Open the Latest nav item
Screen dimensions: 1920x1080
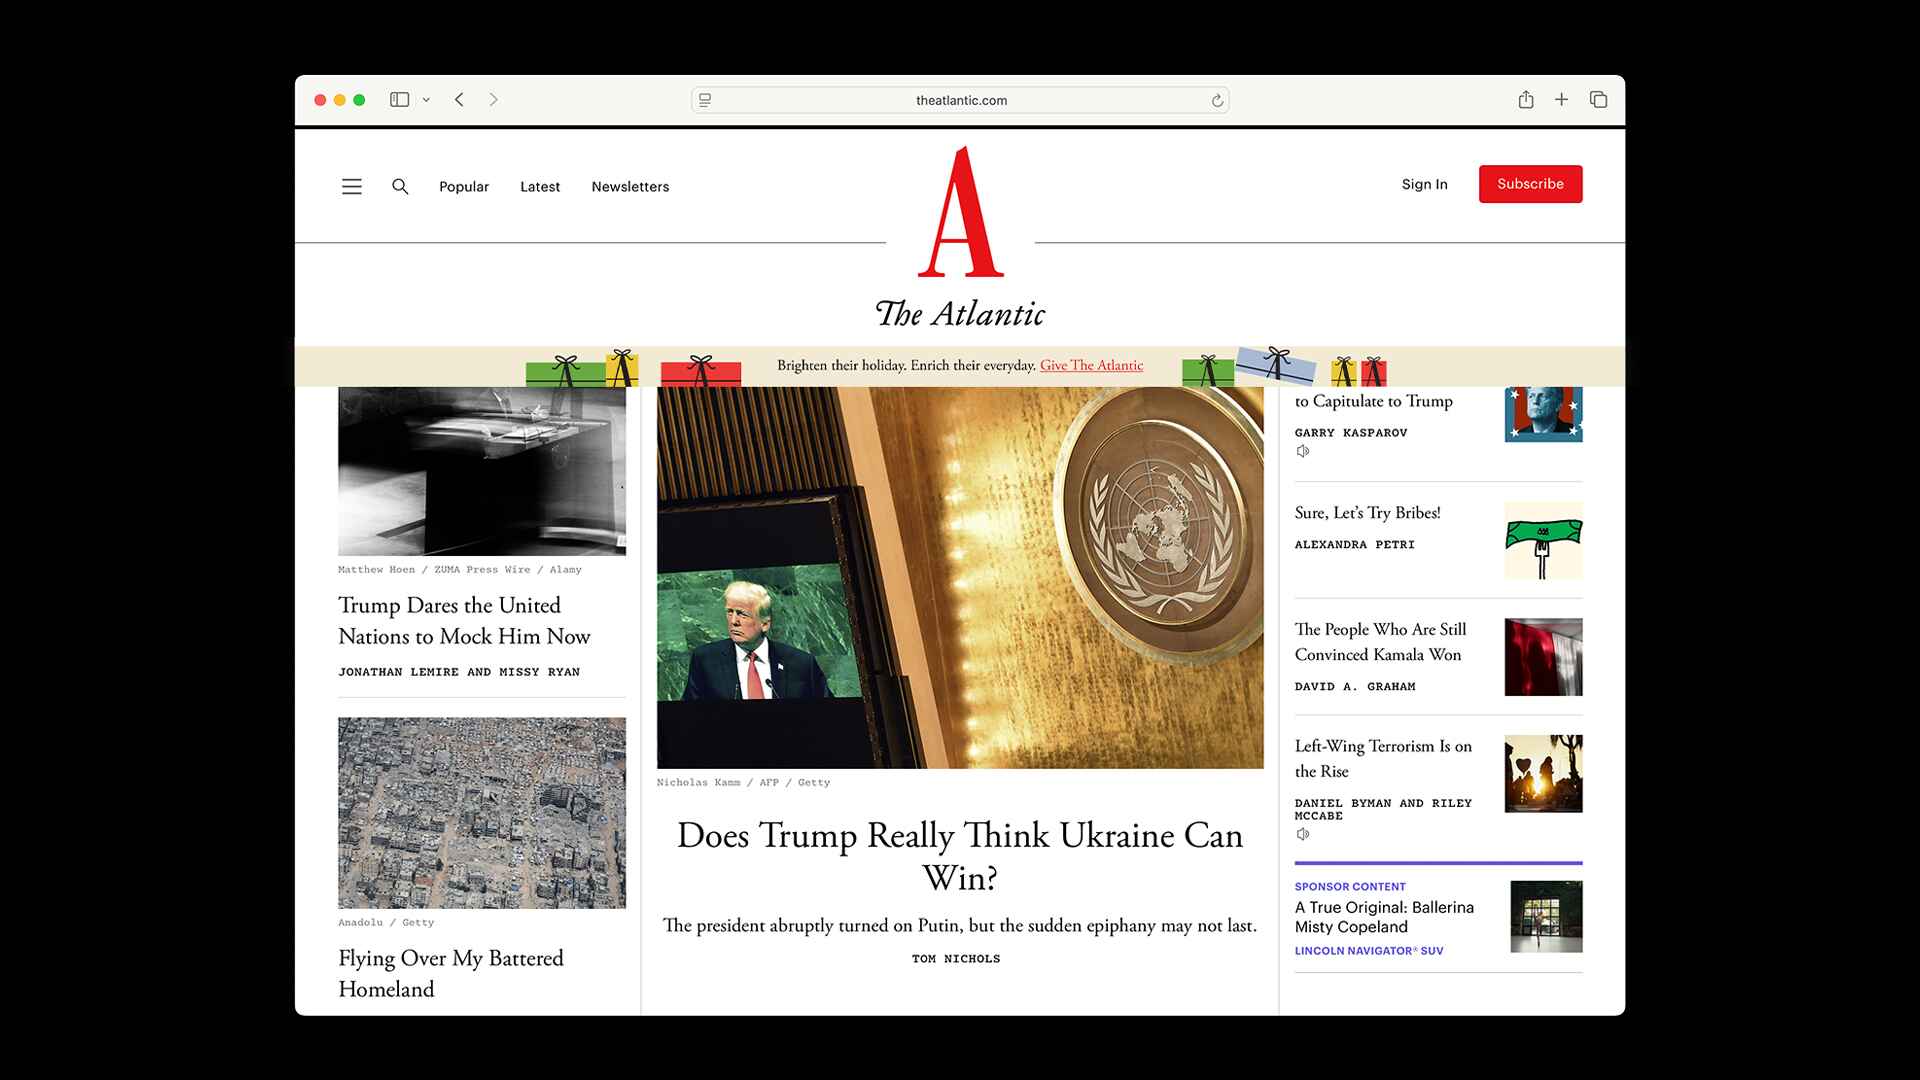(x=540, y=187)
